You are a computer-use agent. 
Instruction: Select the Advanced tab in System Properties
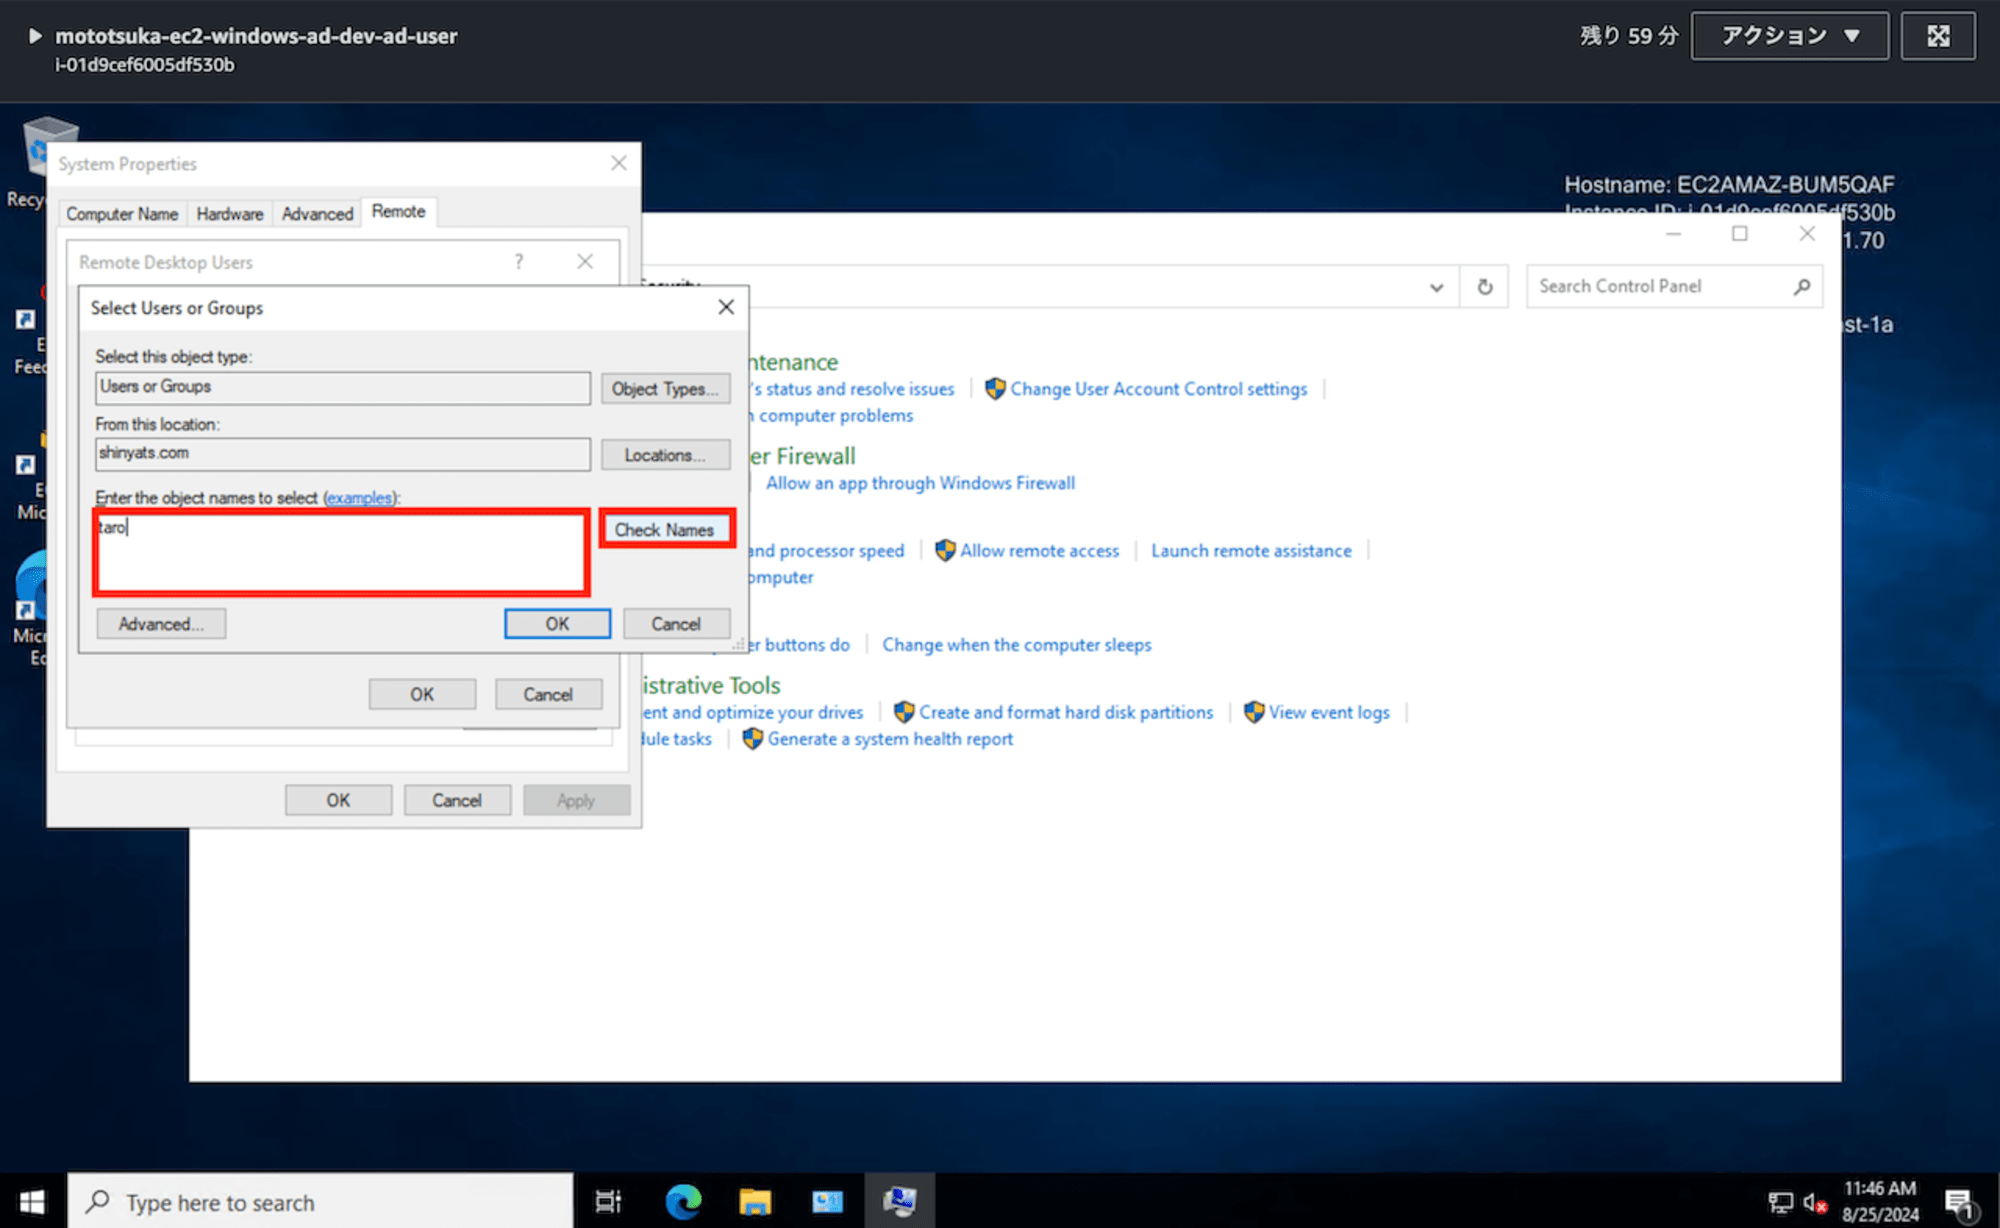coord(316,211)
